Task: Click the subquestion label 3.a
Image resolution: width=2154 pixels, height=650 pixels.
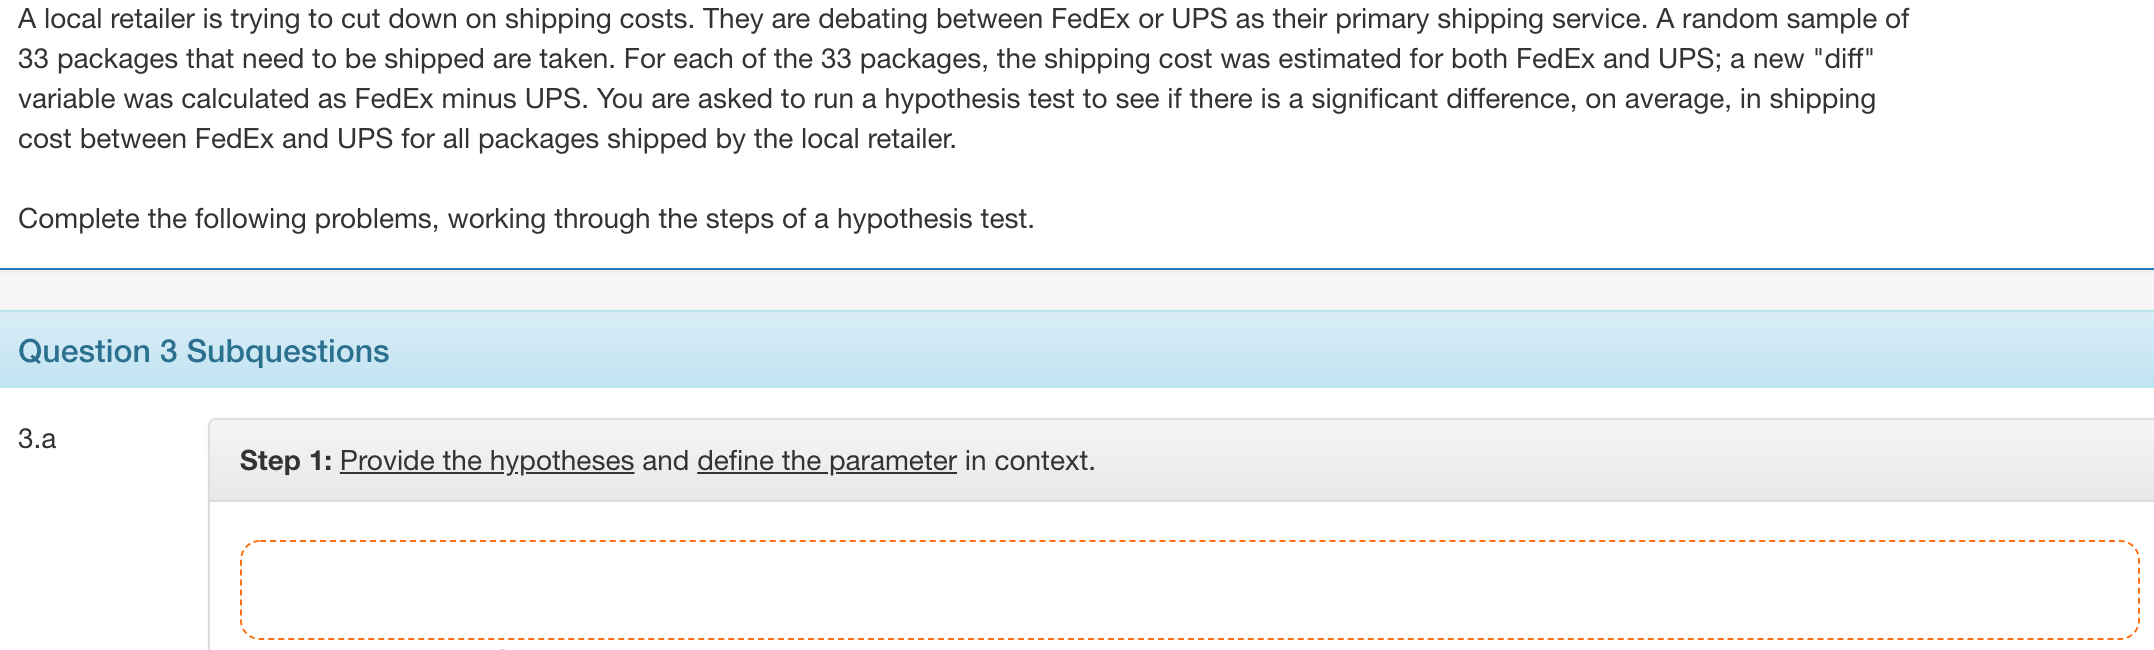Action: pos(37,437)
